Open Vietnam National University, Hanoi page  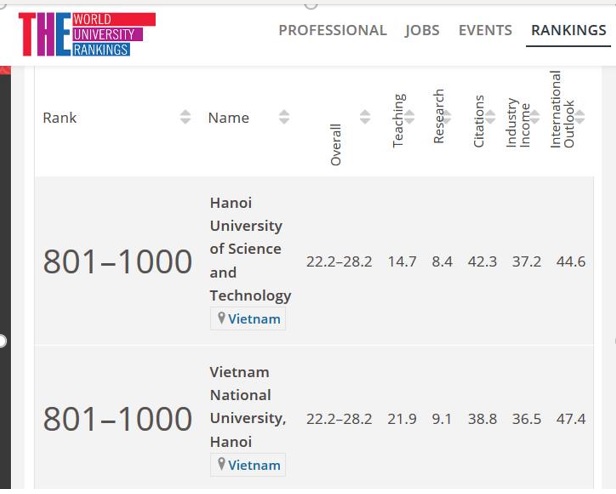coord(248,407)
